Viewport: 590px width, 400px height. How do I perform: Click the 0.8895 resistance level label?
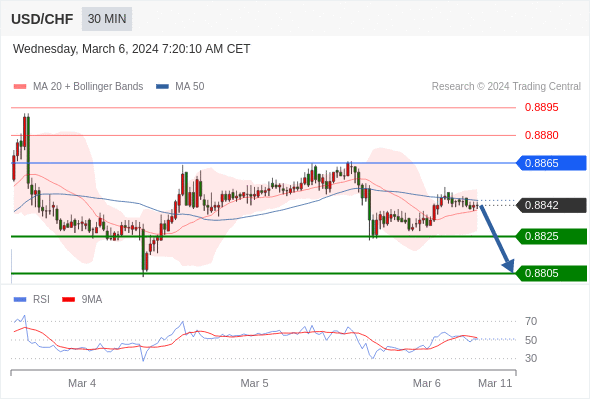[x=541, y=108]
